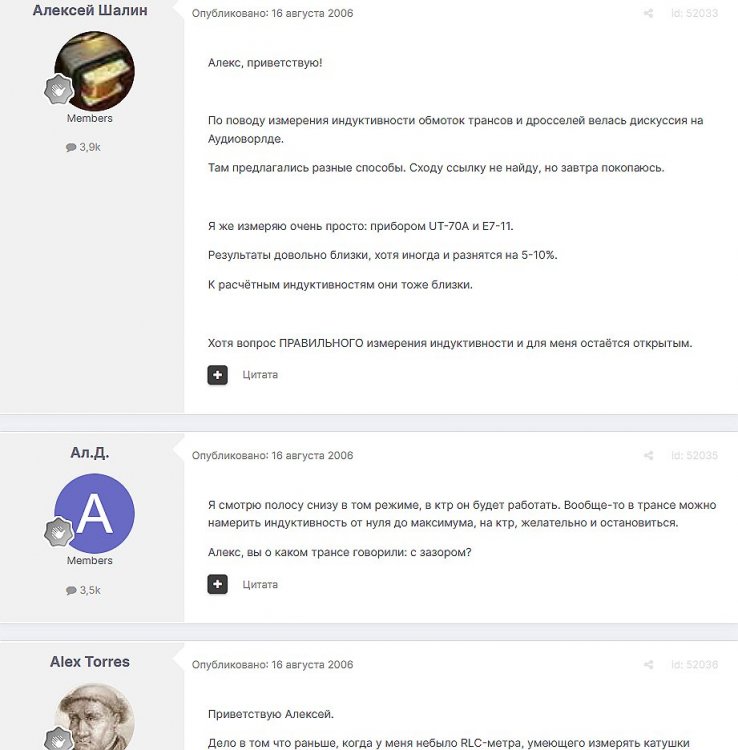Click 3,5k message count of Ал.Д.
This screenshot has height=750, width=738.
tap(83, 590)
